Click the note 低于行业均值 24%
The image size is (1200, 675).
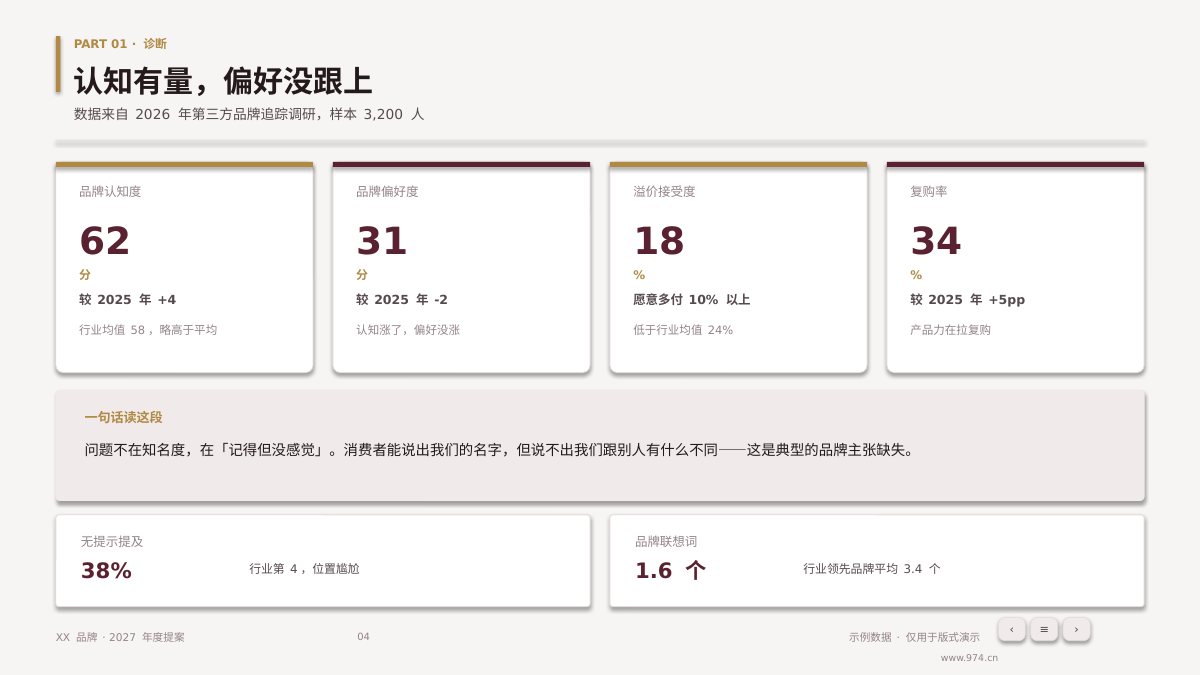coord(683,329)
